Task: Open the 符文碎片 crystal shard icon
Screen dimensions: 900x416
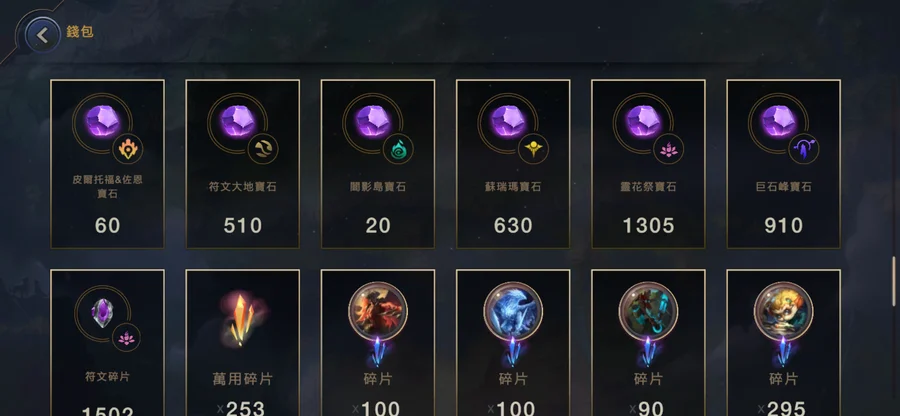Action: 102,313
